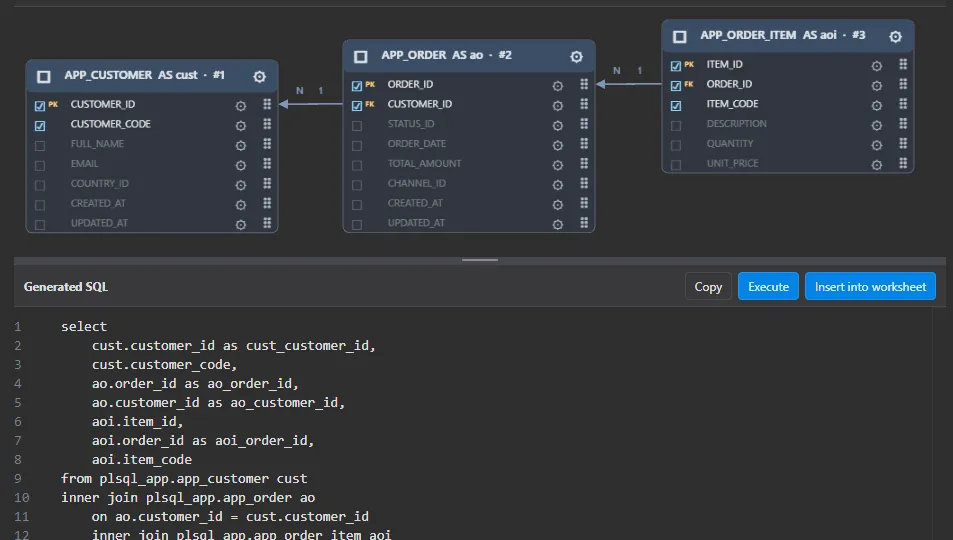Screen dimensions: 953x540
Task: Uncheck CUSTOMER_CODE column checkbox
Action: point(40,126)
